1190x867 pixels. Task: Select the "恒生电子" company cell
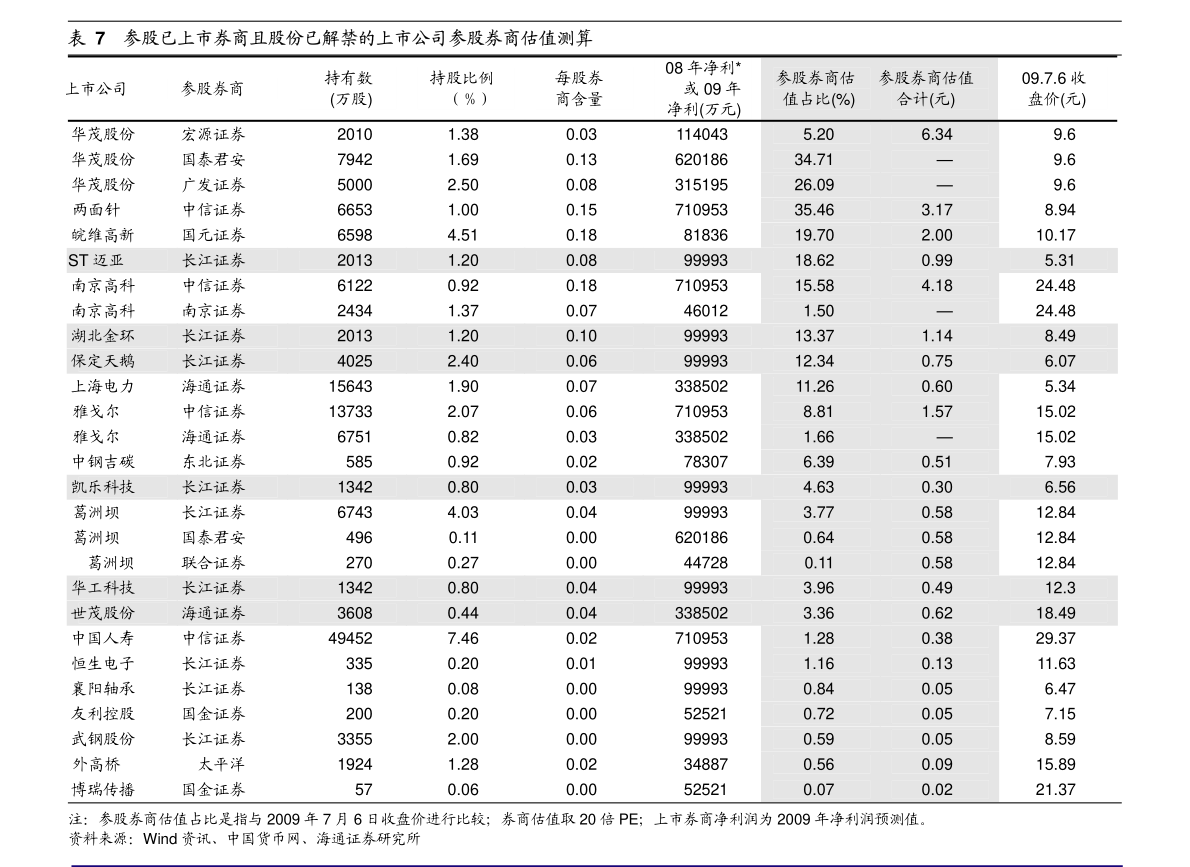point(103,664)
